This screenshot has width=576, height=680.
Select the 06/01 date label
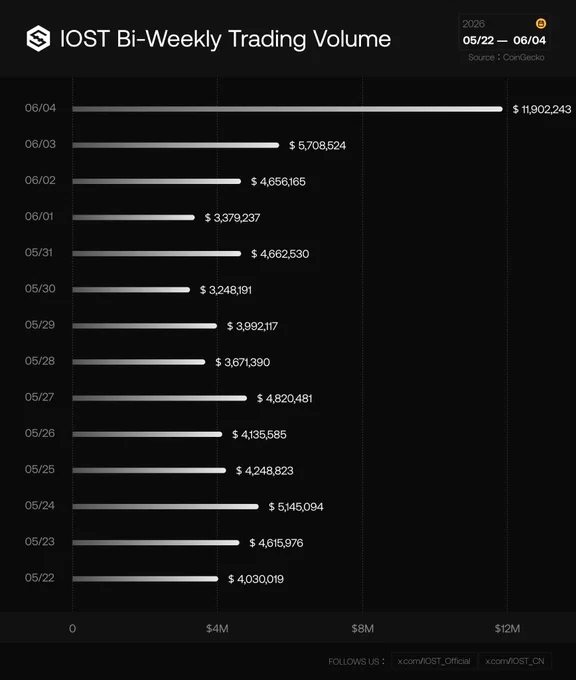click(39, 216)
